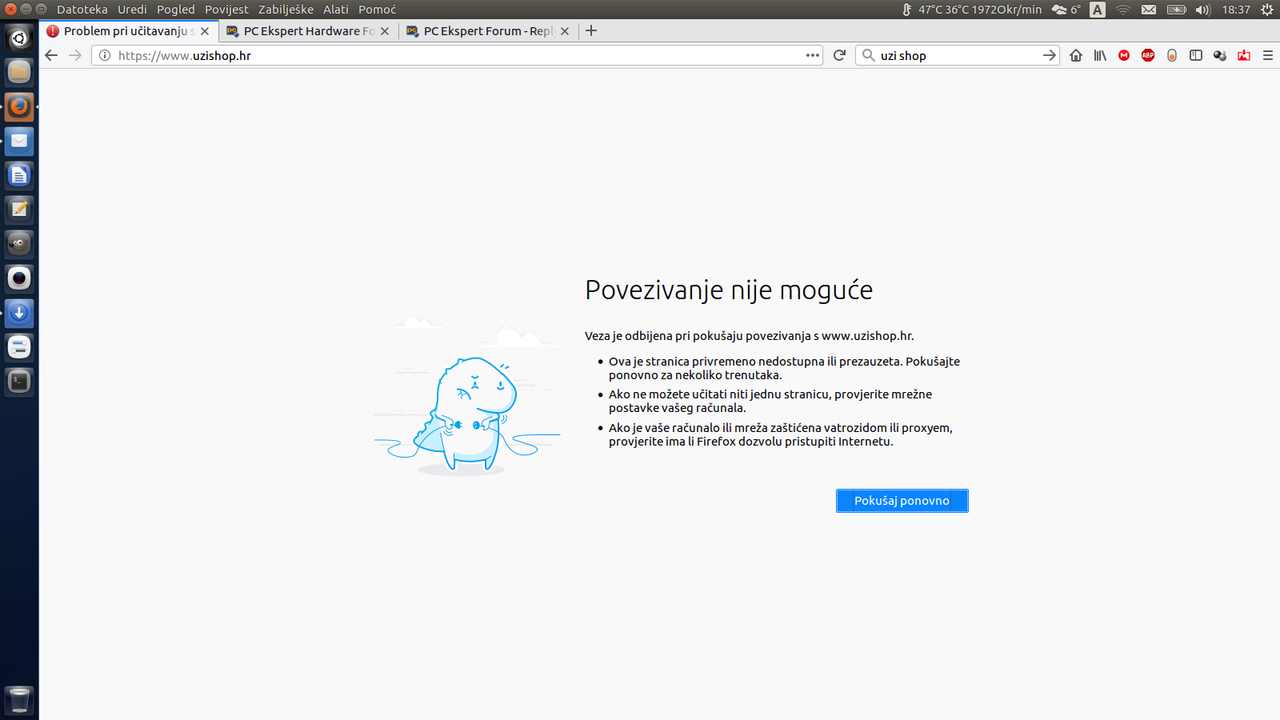Go to the Firefox home page
This screenshot has height=720, width=1280.
point(1076,56)
